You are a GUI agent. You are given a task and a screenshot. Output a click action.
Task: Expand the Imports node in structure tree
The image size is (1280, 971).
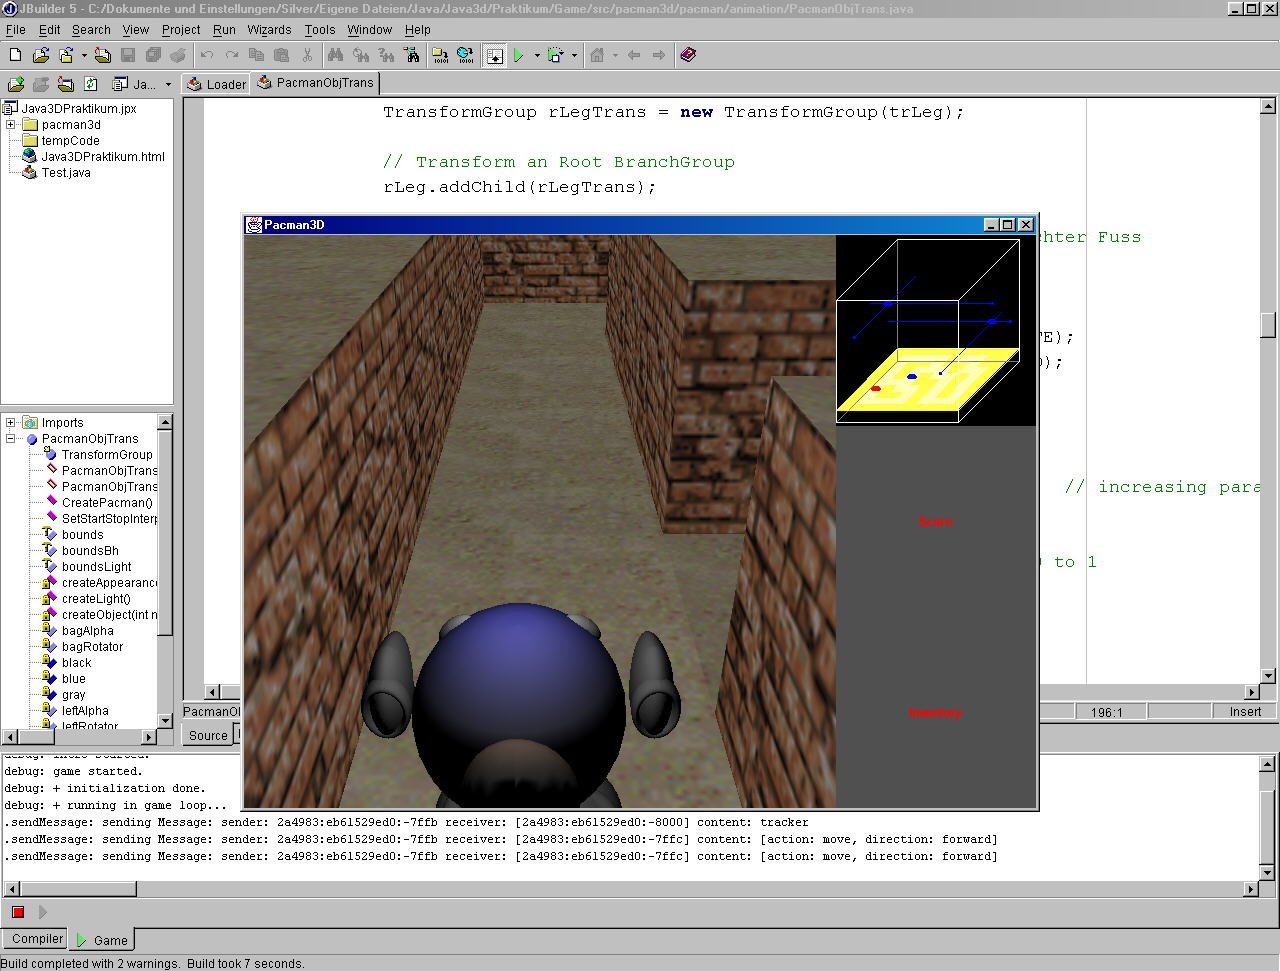pos(11,423)
